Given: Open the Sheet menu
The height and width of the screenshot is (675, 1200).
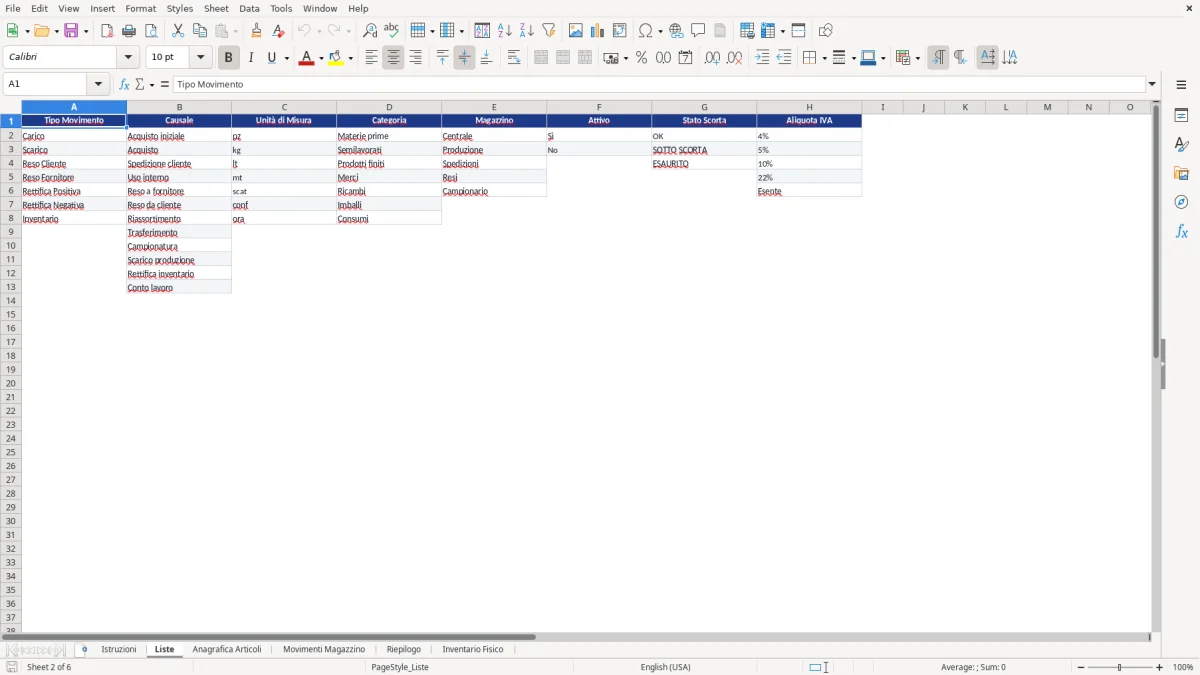Looking at the screenshot, I should coord(216,8).
